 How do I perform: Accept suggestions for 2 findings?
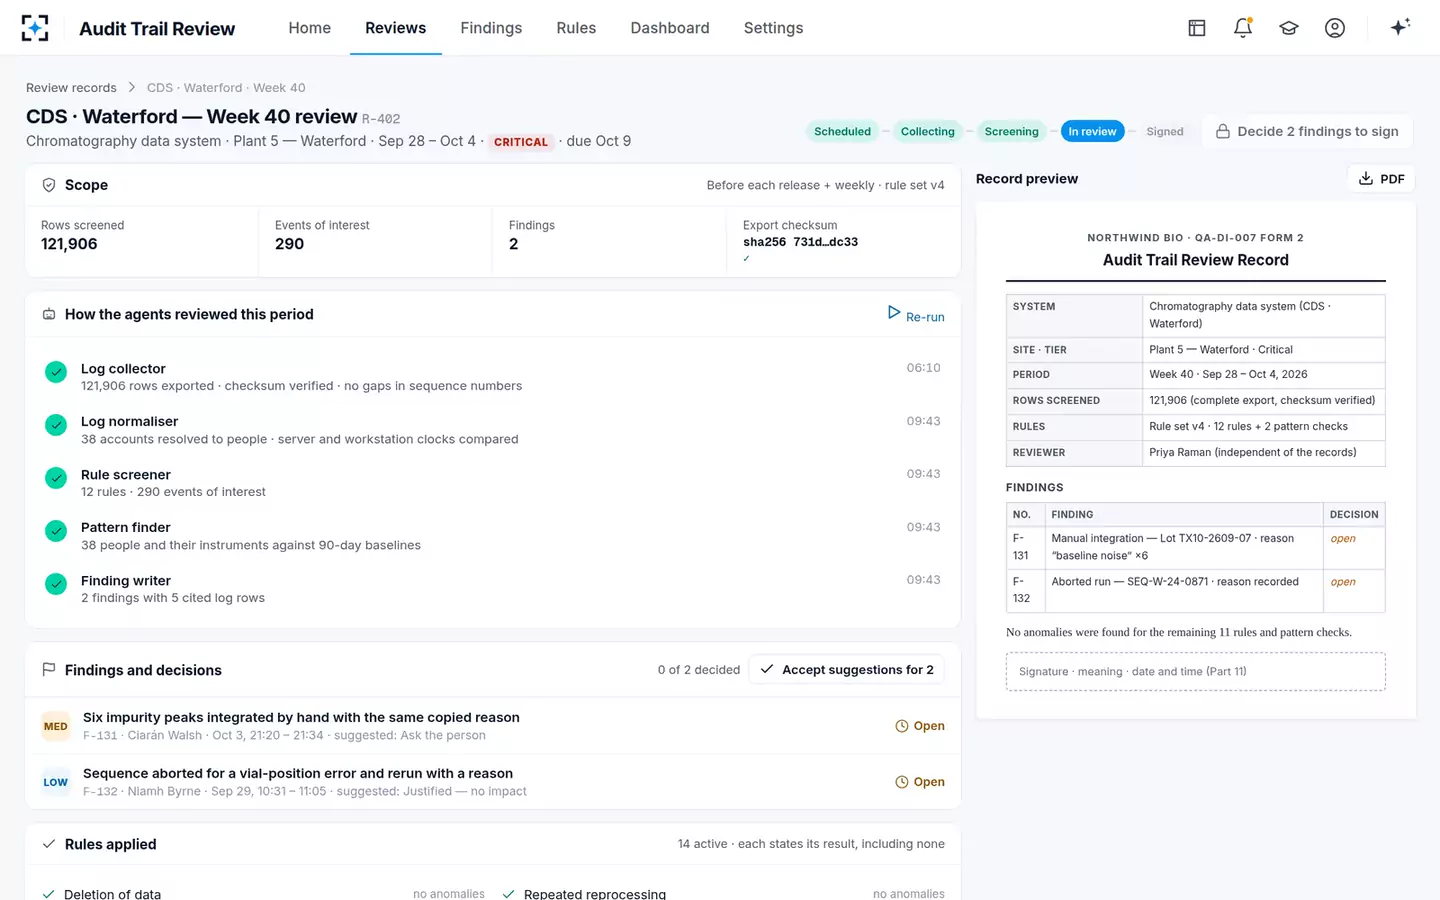click(x=847, y=670)
